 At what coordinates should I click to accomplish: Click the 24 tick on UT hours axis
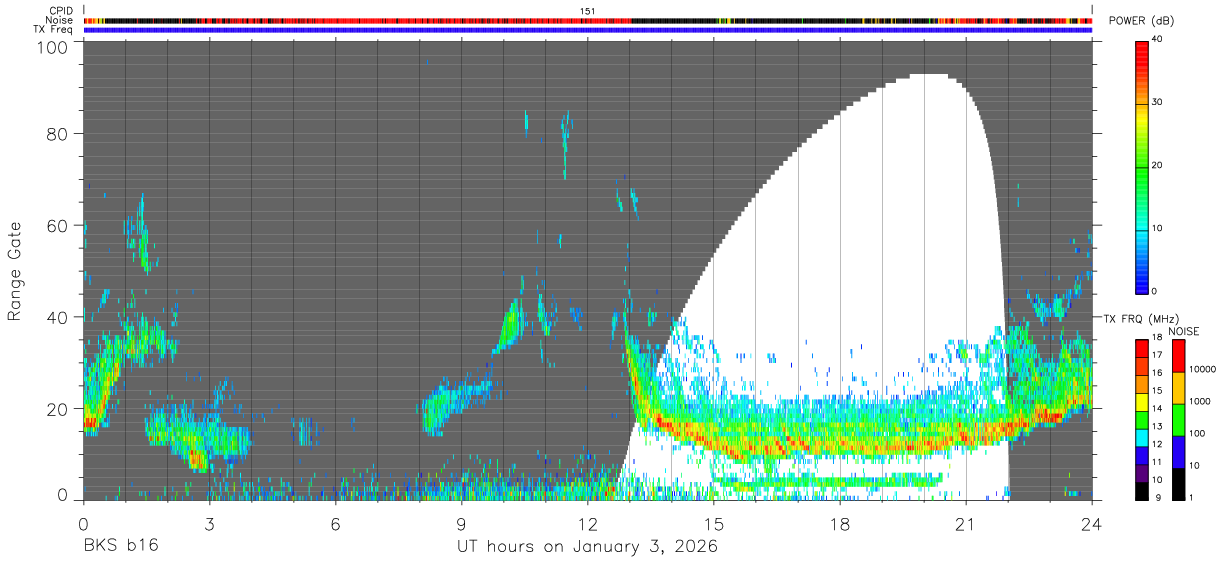(x=1092, y=523)
